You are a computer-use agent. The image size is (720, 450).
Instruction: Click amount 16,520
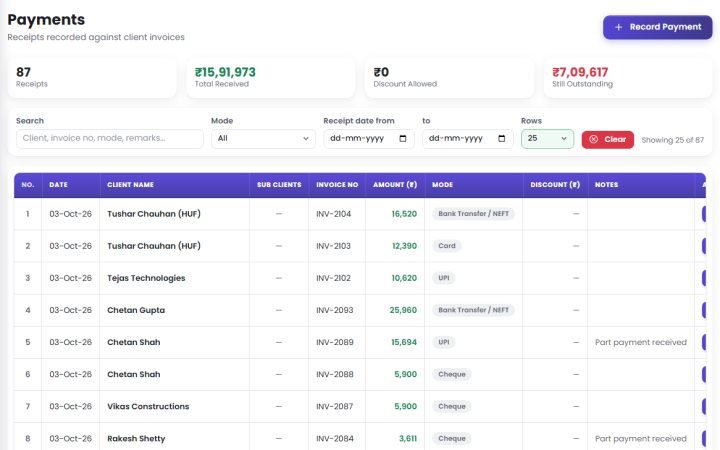[404, 214]
